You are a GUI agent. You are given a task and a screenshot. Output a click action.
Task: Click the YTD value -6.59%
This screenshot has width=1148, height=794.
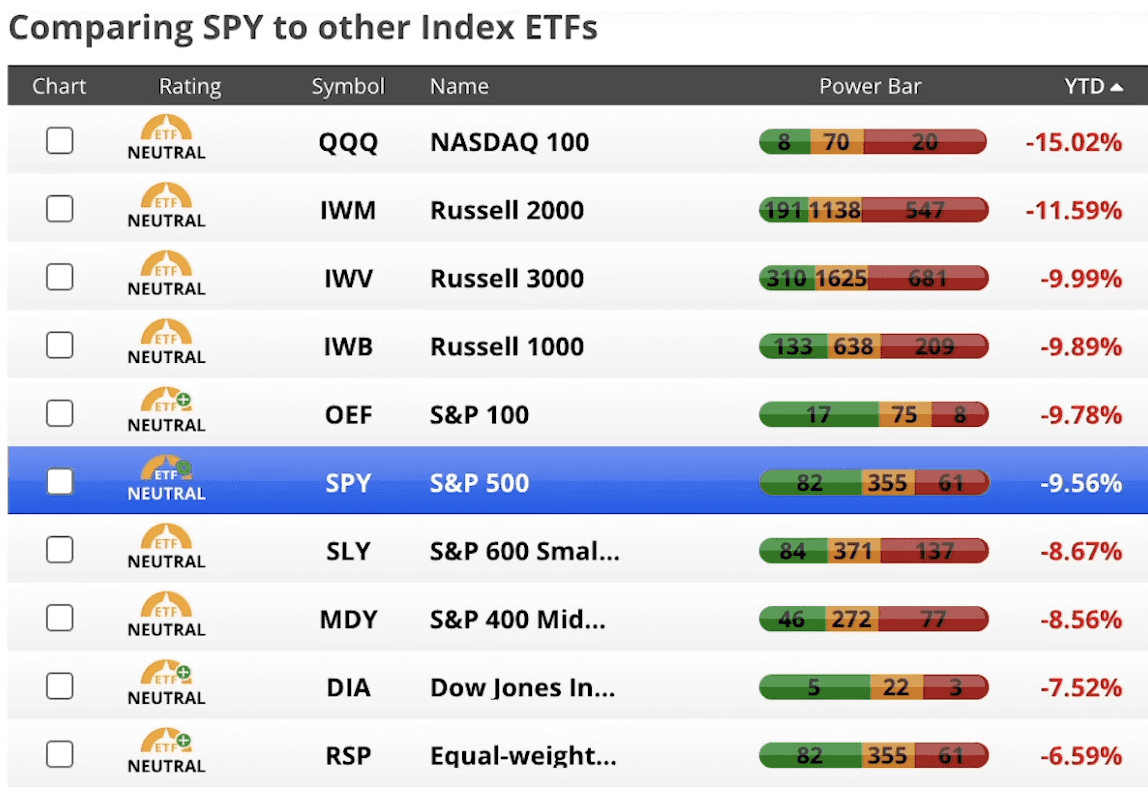click(1081, 755)
